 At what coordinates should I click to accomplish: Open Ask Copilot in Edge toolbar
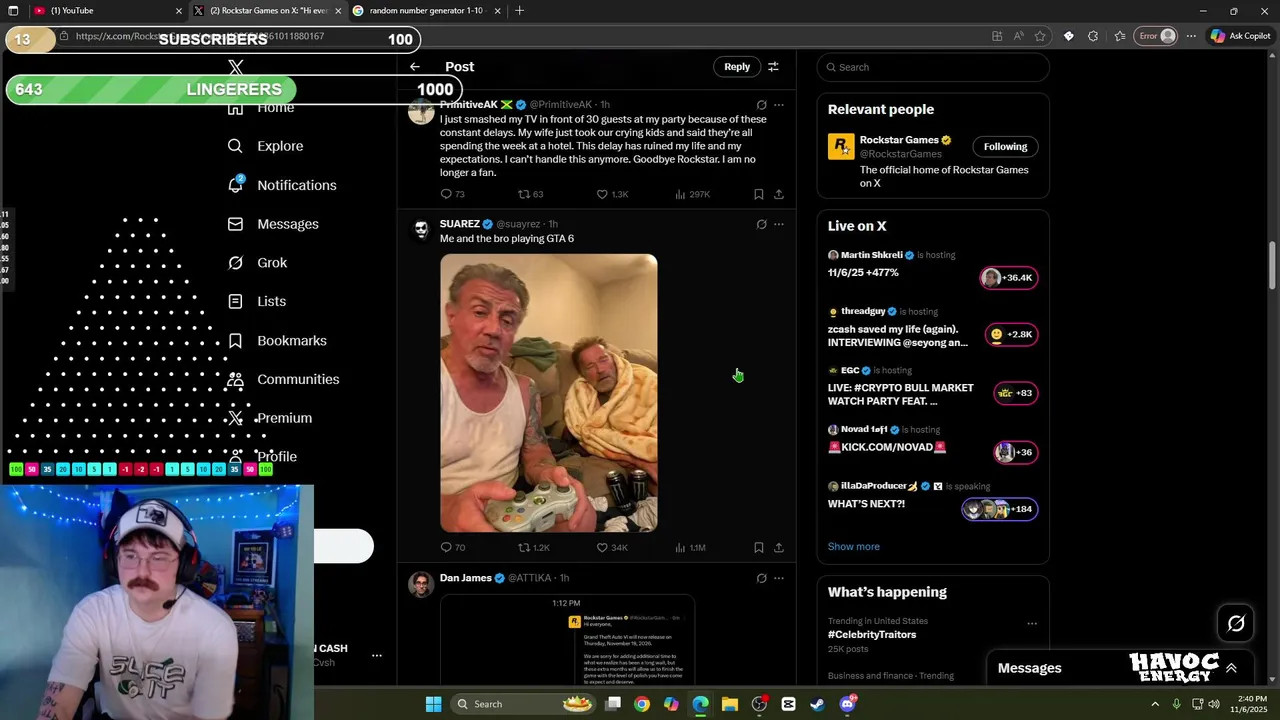pyautogui.click(x=1240, y=36)
